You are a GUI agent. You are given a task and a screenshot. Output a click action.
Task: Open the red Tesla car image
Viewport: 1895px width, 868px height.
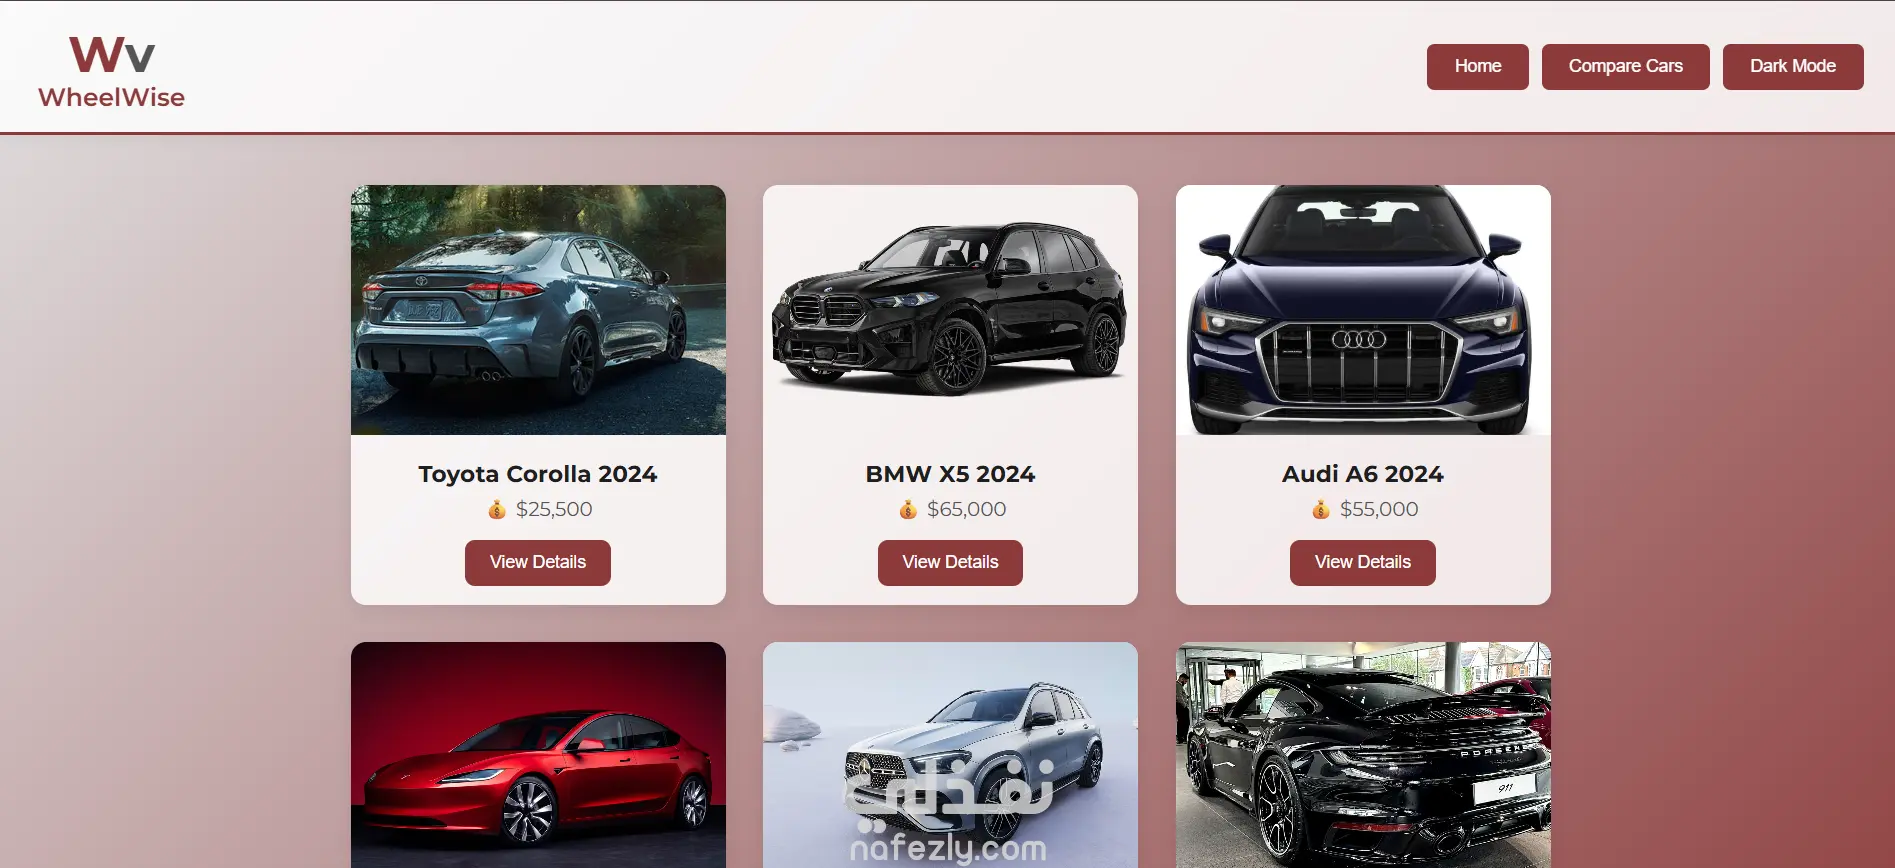pyautogui.click(x=538, y=755)
